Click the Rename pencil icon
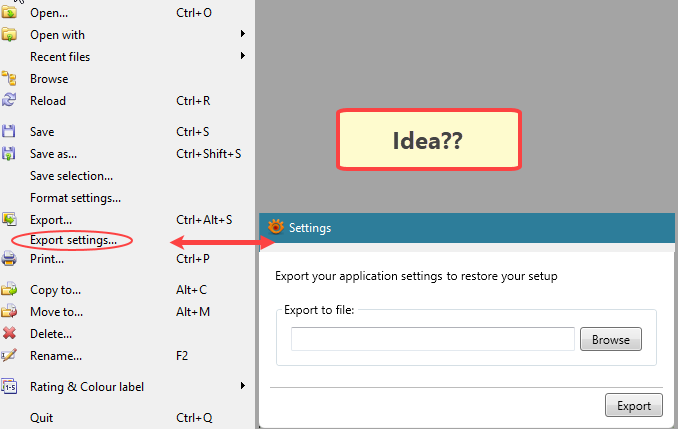This screenshot has width=678, height=429. coord(10,355)
